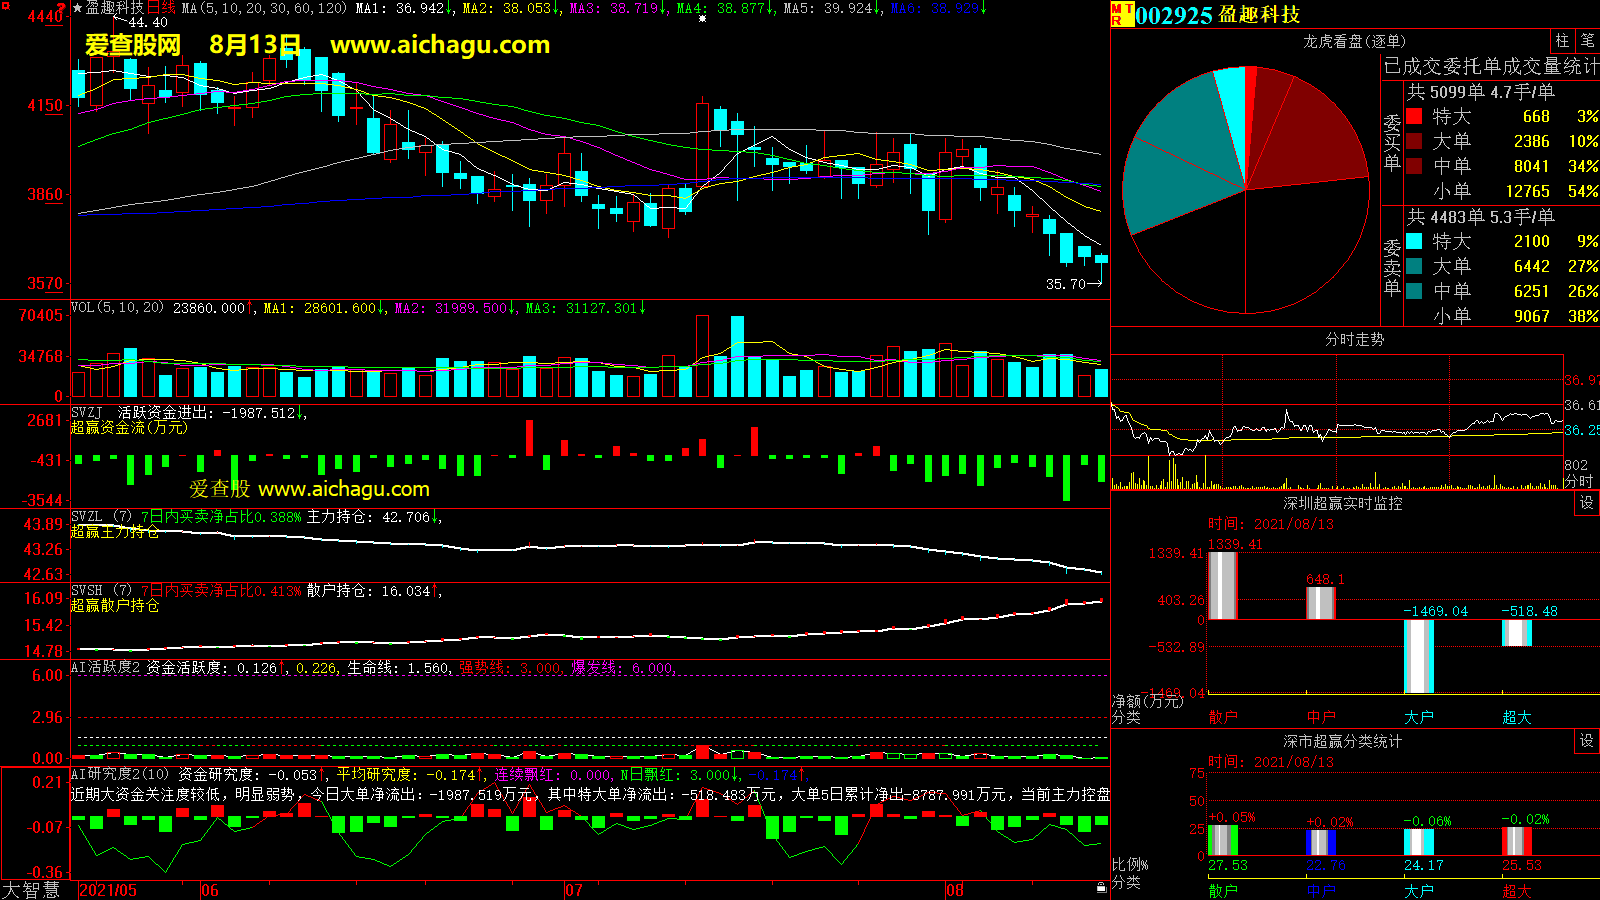This screenshot has width=1600, height=900.
Task: Click the bright red 特大 buy order swatch
Action: [x=1414, y=116]
